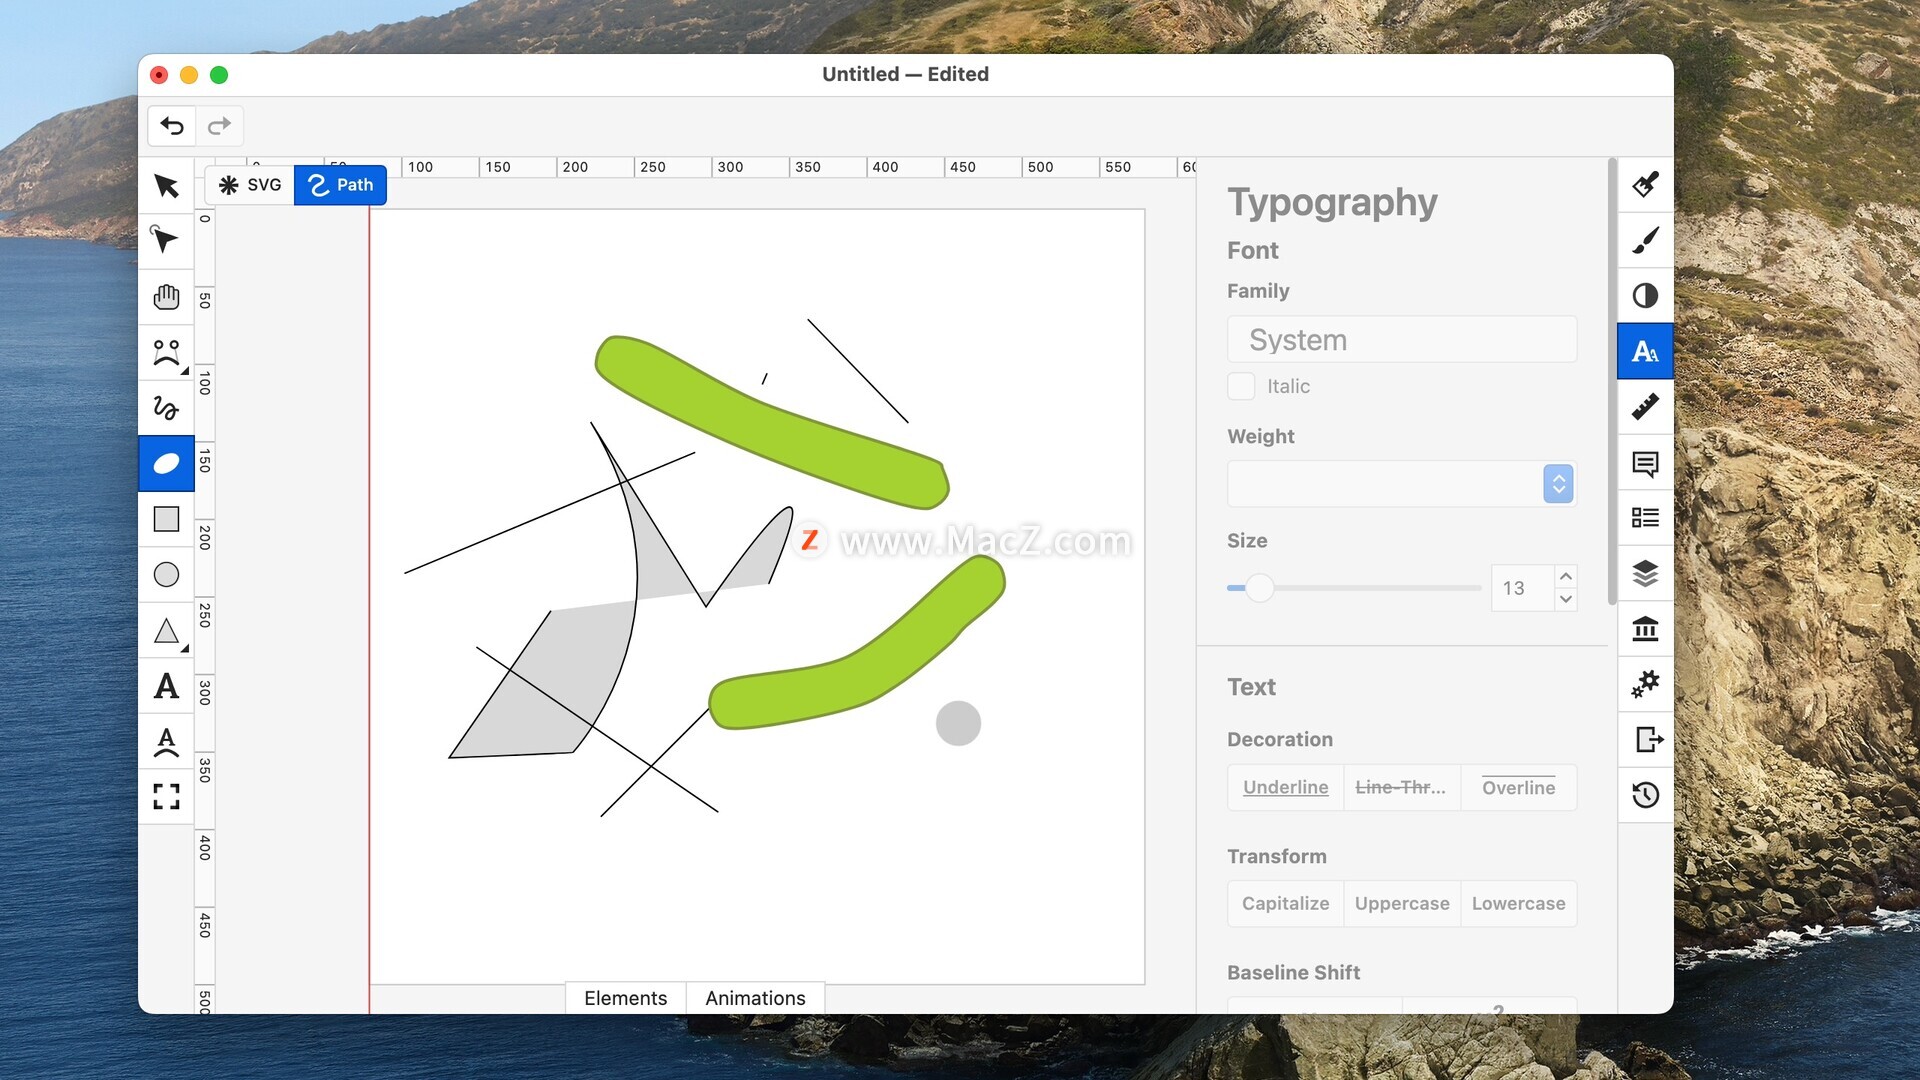Open the export arrow panel
The height and width of the screenshot is (1080, 1920).
(1645, 740)
